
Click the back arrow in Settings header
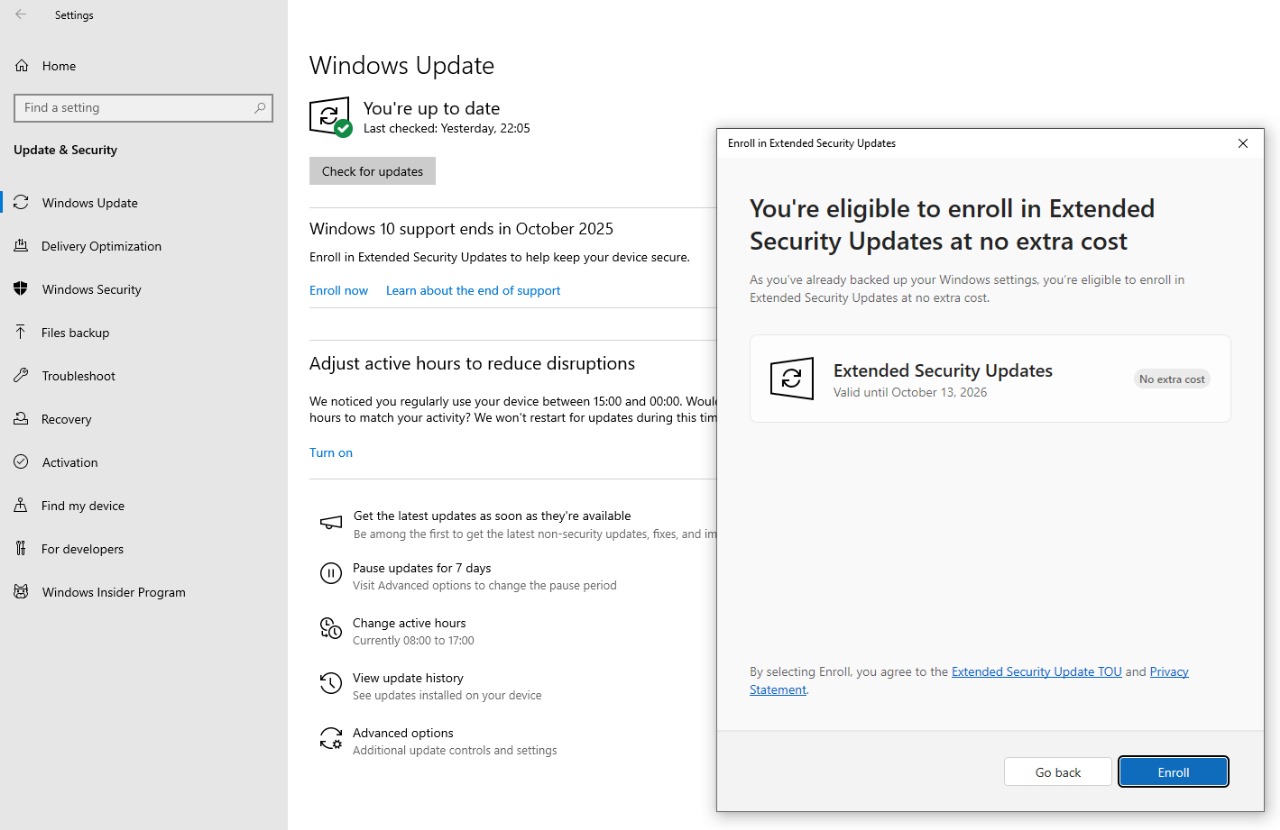coord(21,15)
